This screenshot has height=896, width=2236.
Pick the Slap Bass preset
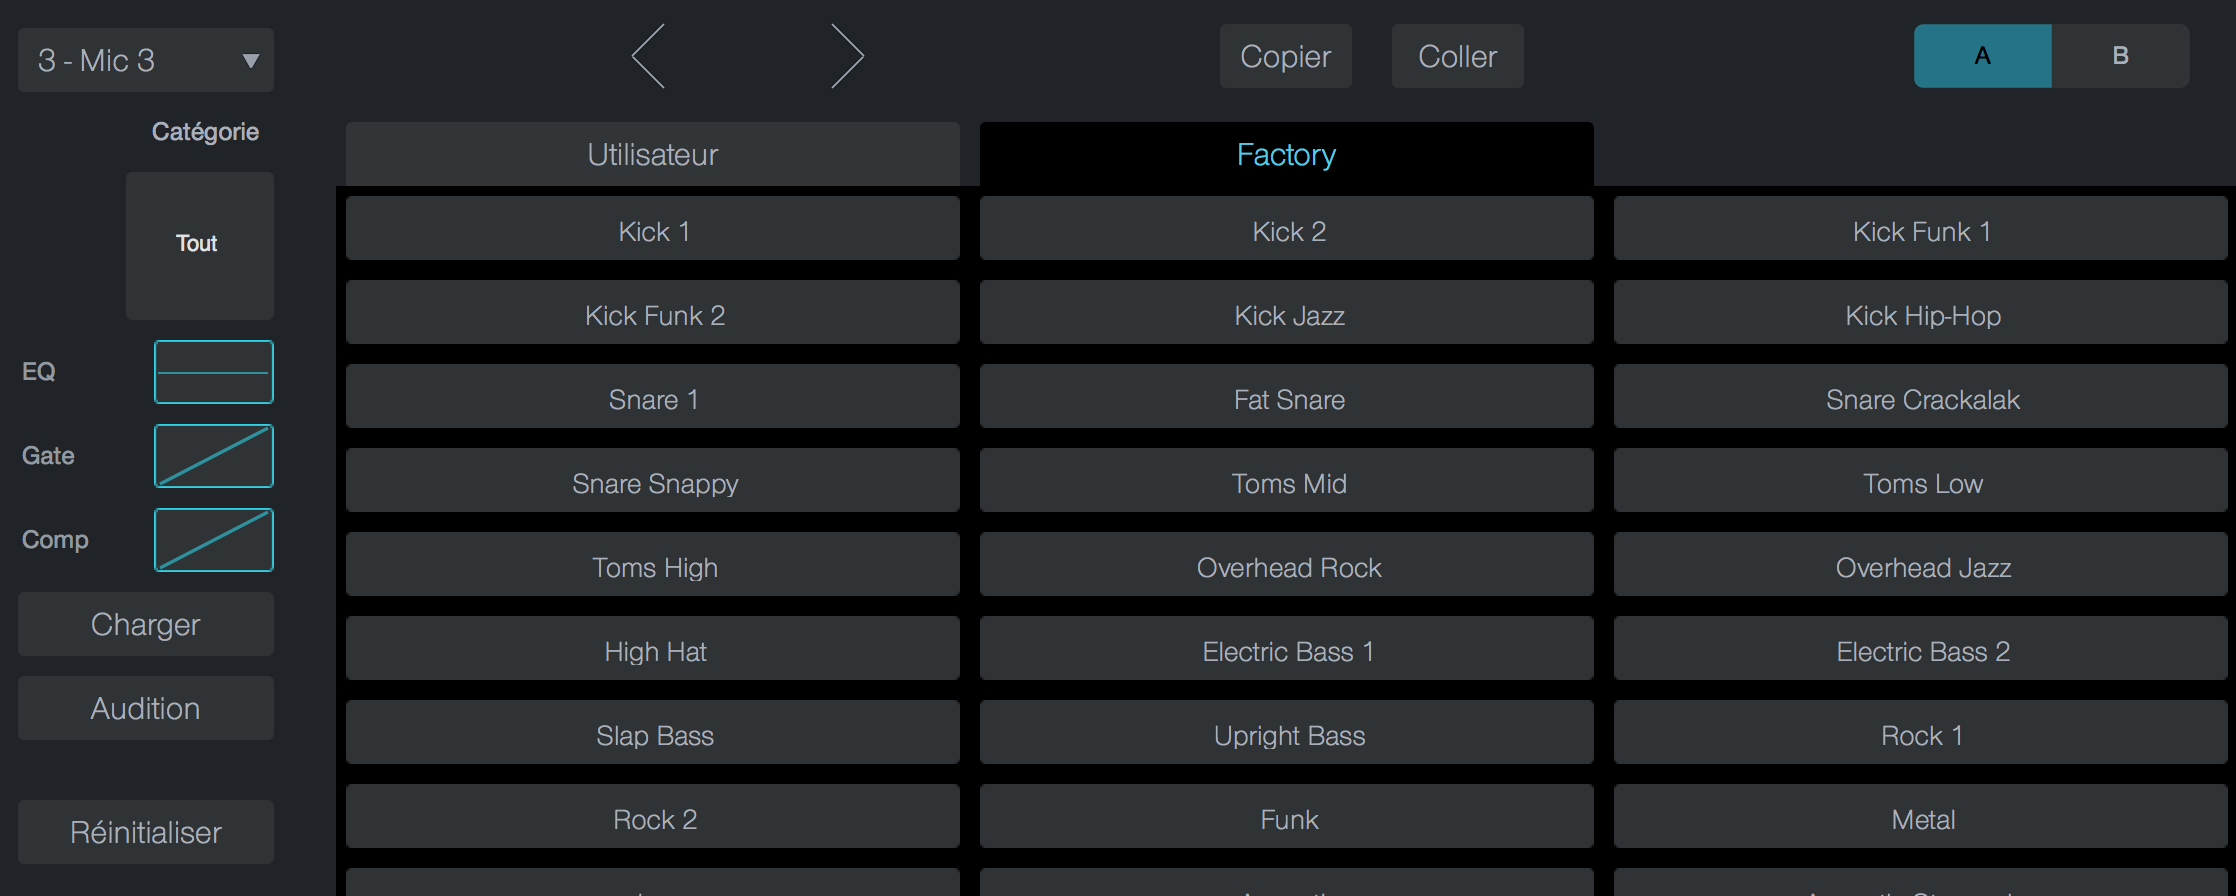tap(653, 732)
